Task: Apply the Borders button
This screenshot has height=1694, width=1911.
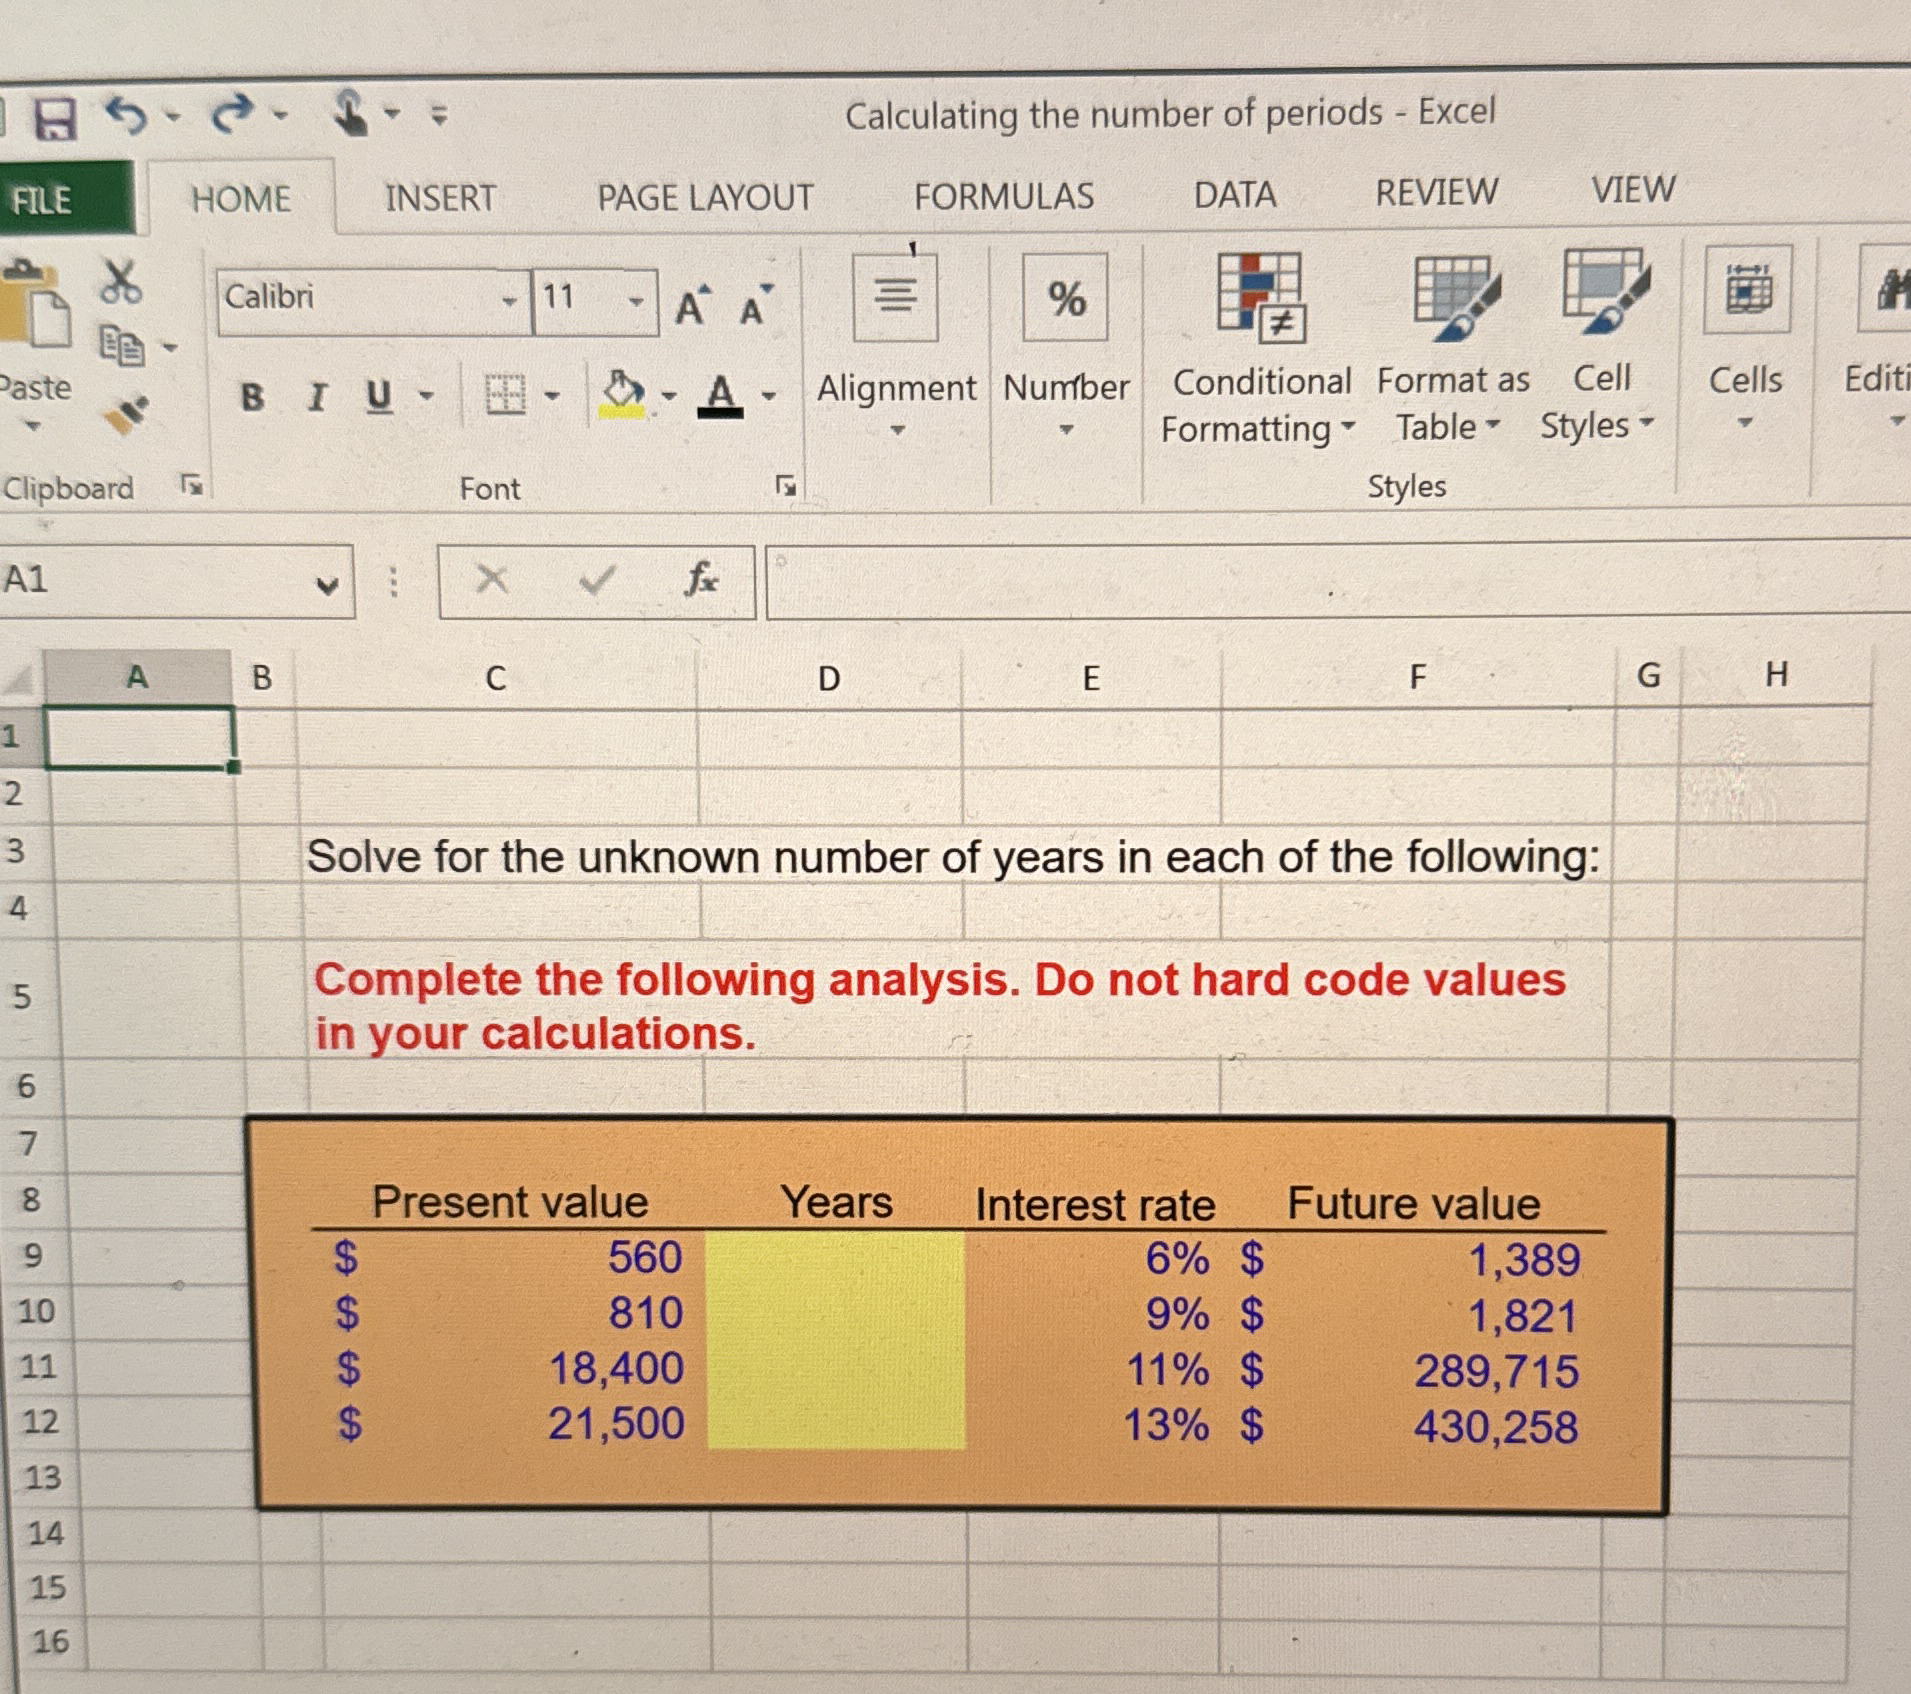Action: (505, 395)
